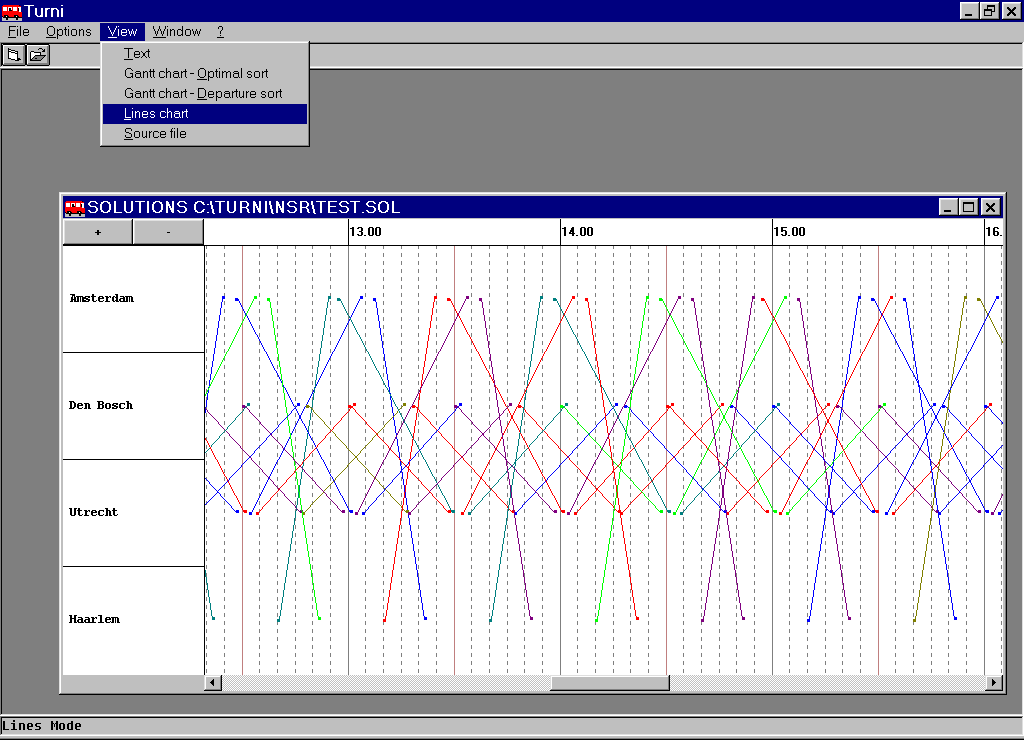Restore down the main Turni window
Screen dimensions: 1024x740
click(989, 10)
